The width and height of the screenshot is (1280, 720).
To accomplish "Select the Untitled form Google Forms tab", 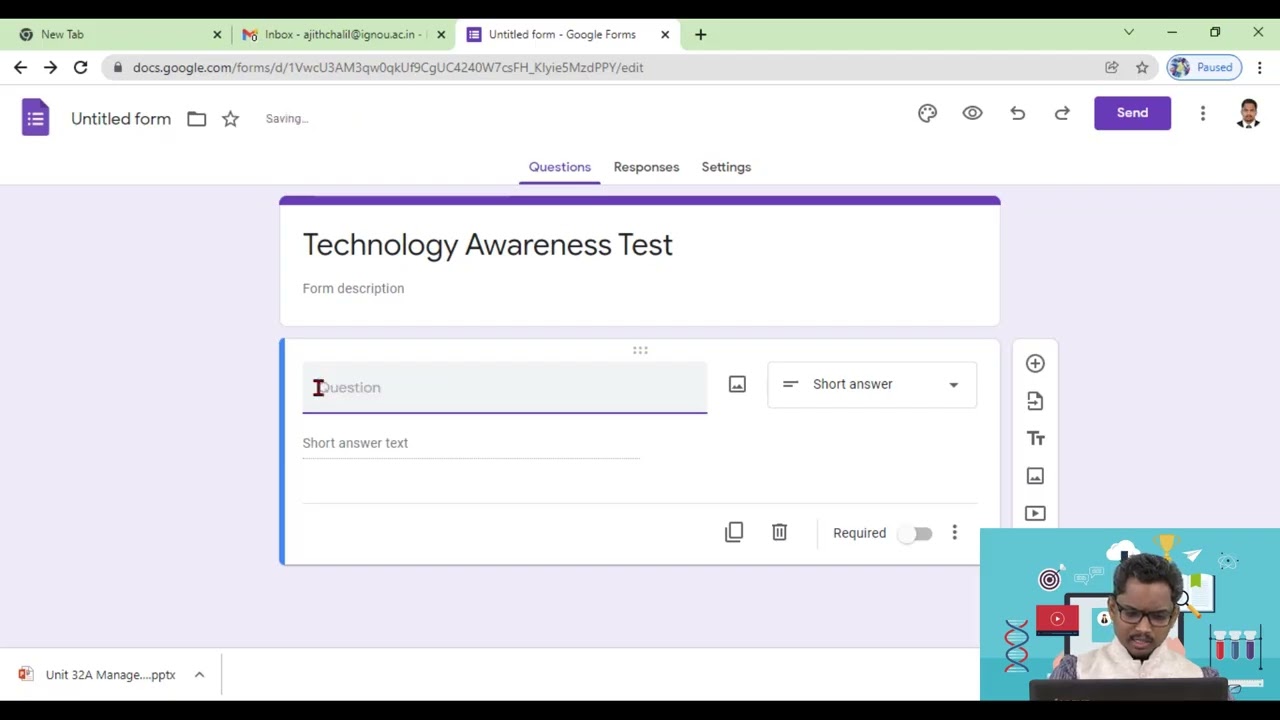I will tap(567, 34).
